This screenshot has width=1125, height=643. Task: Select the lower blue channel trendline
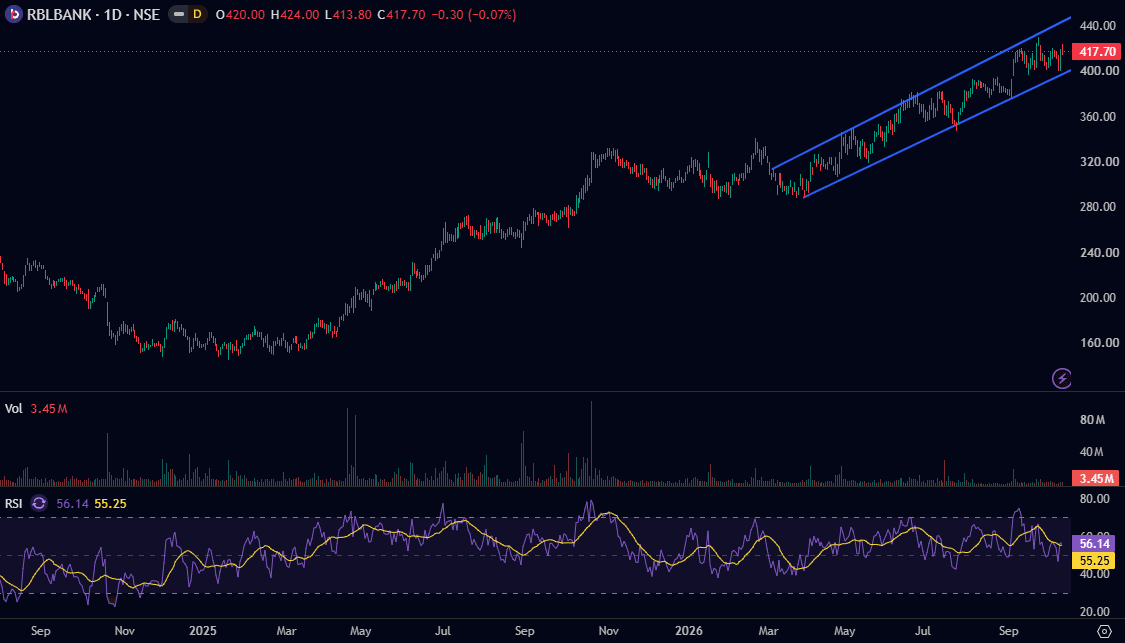tap(938, 133)
